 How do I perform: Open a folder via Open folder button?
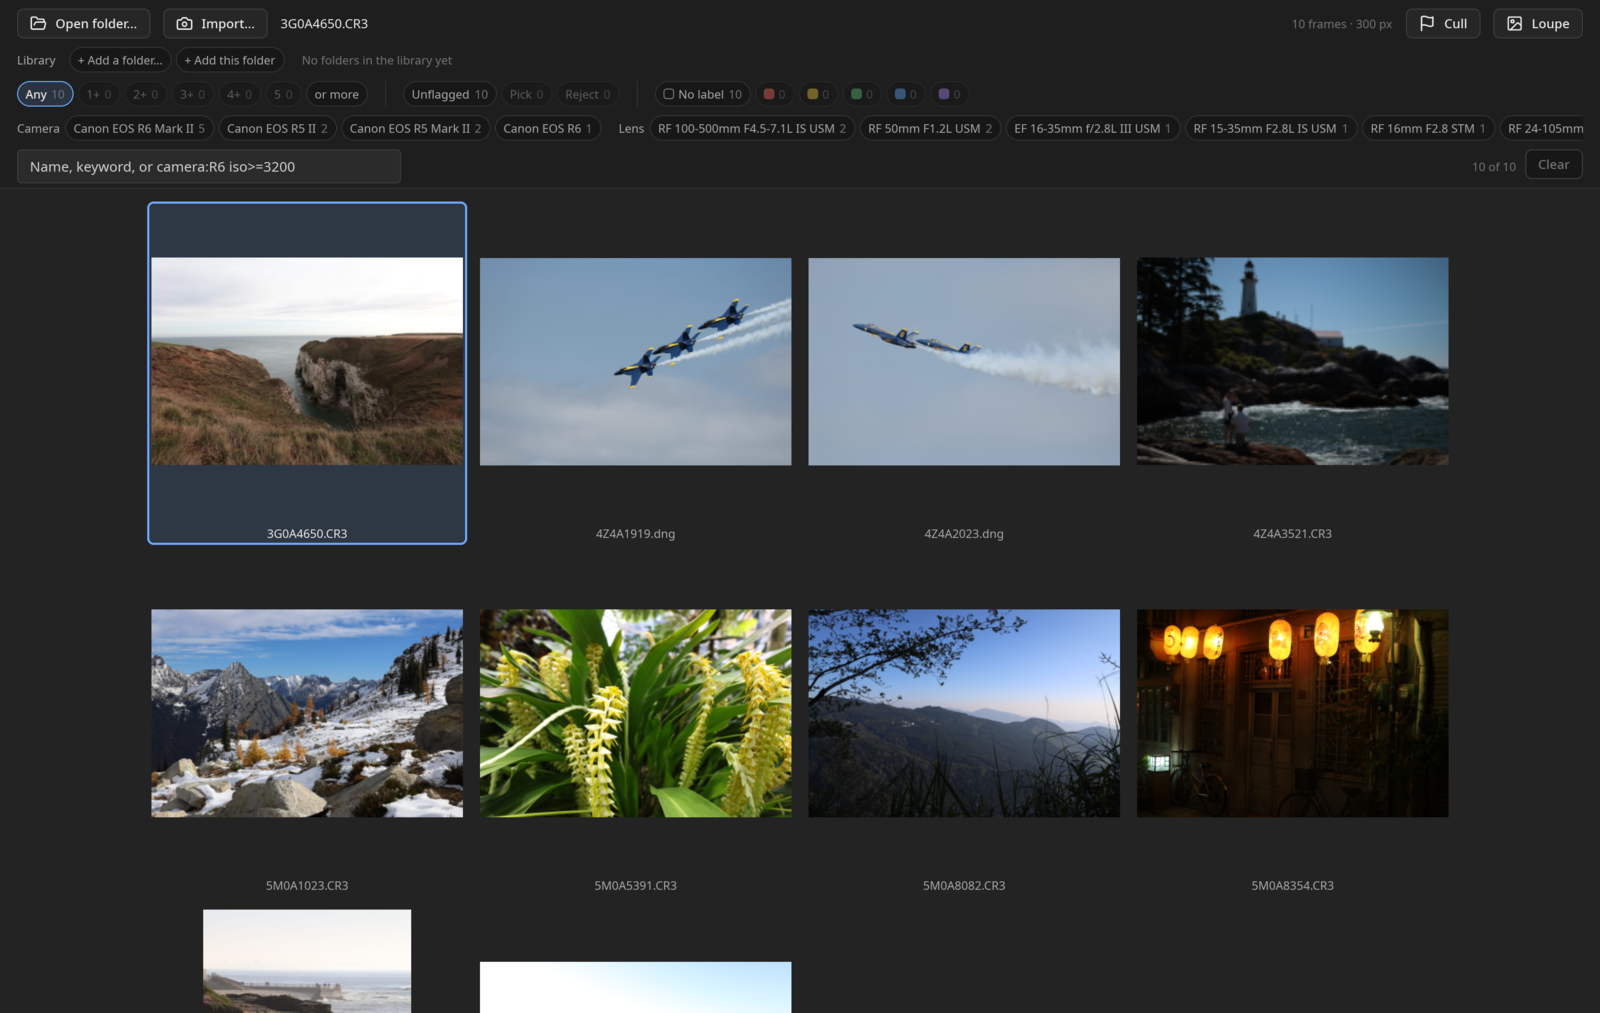83,23
